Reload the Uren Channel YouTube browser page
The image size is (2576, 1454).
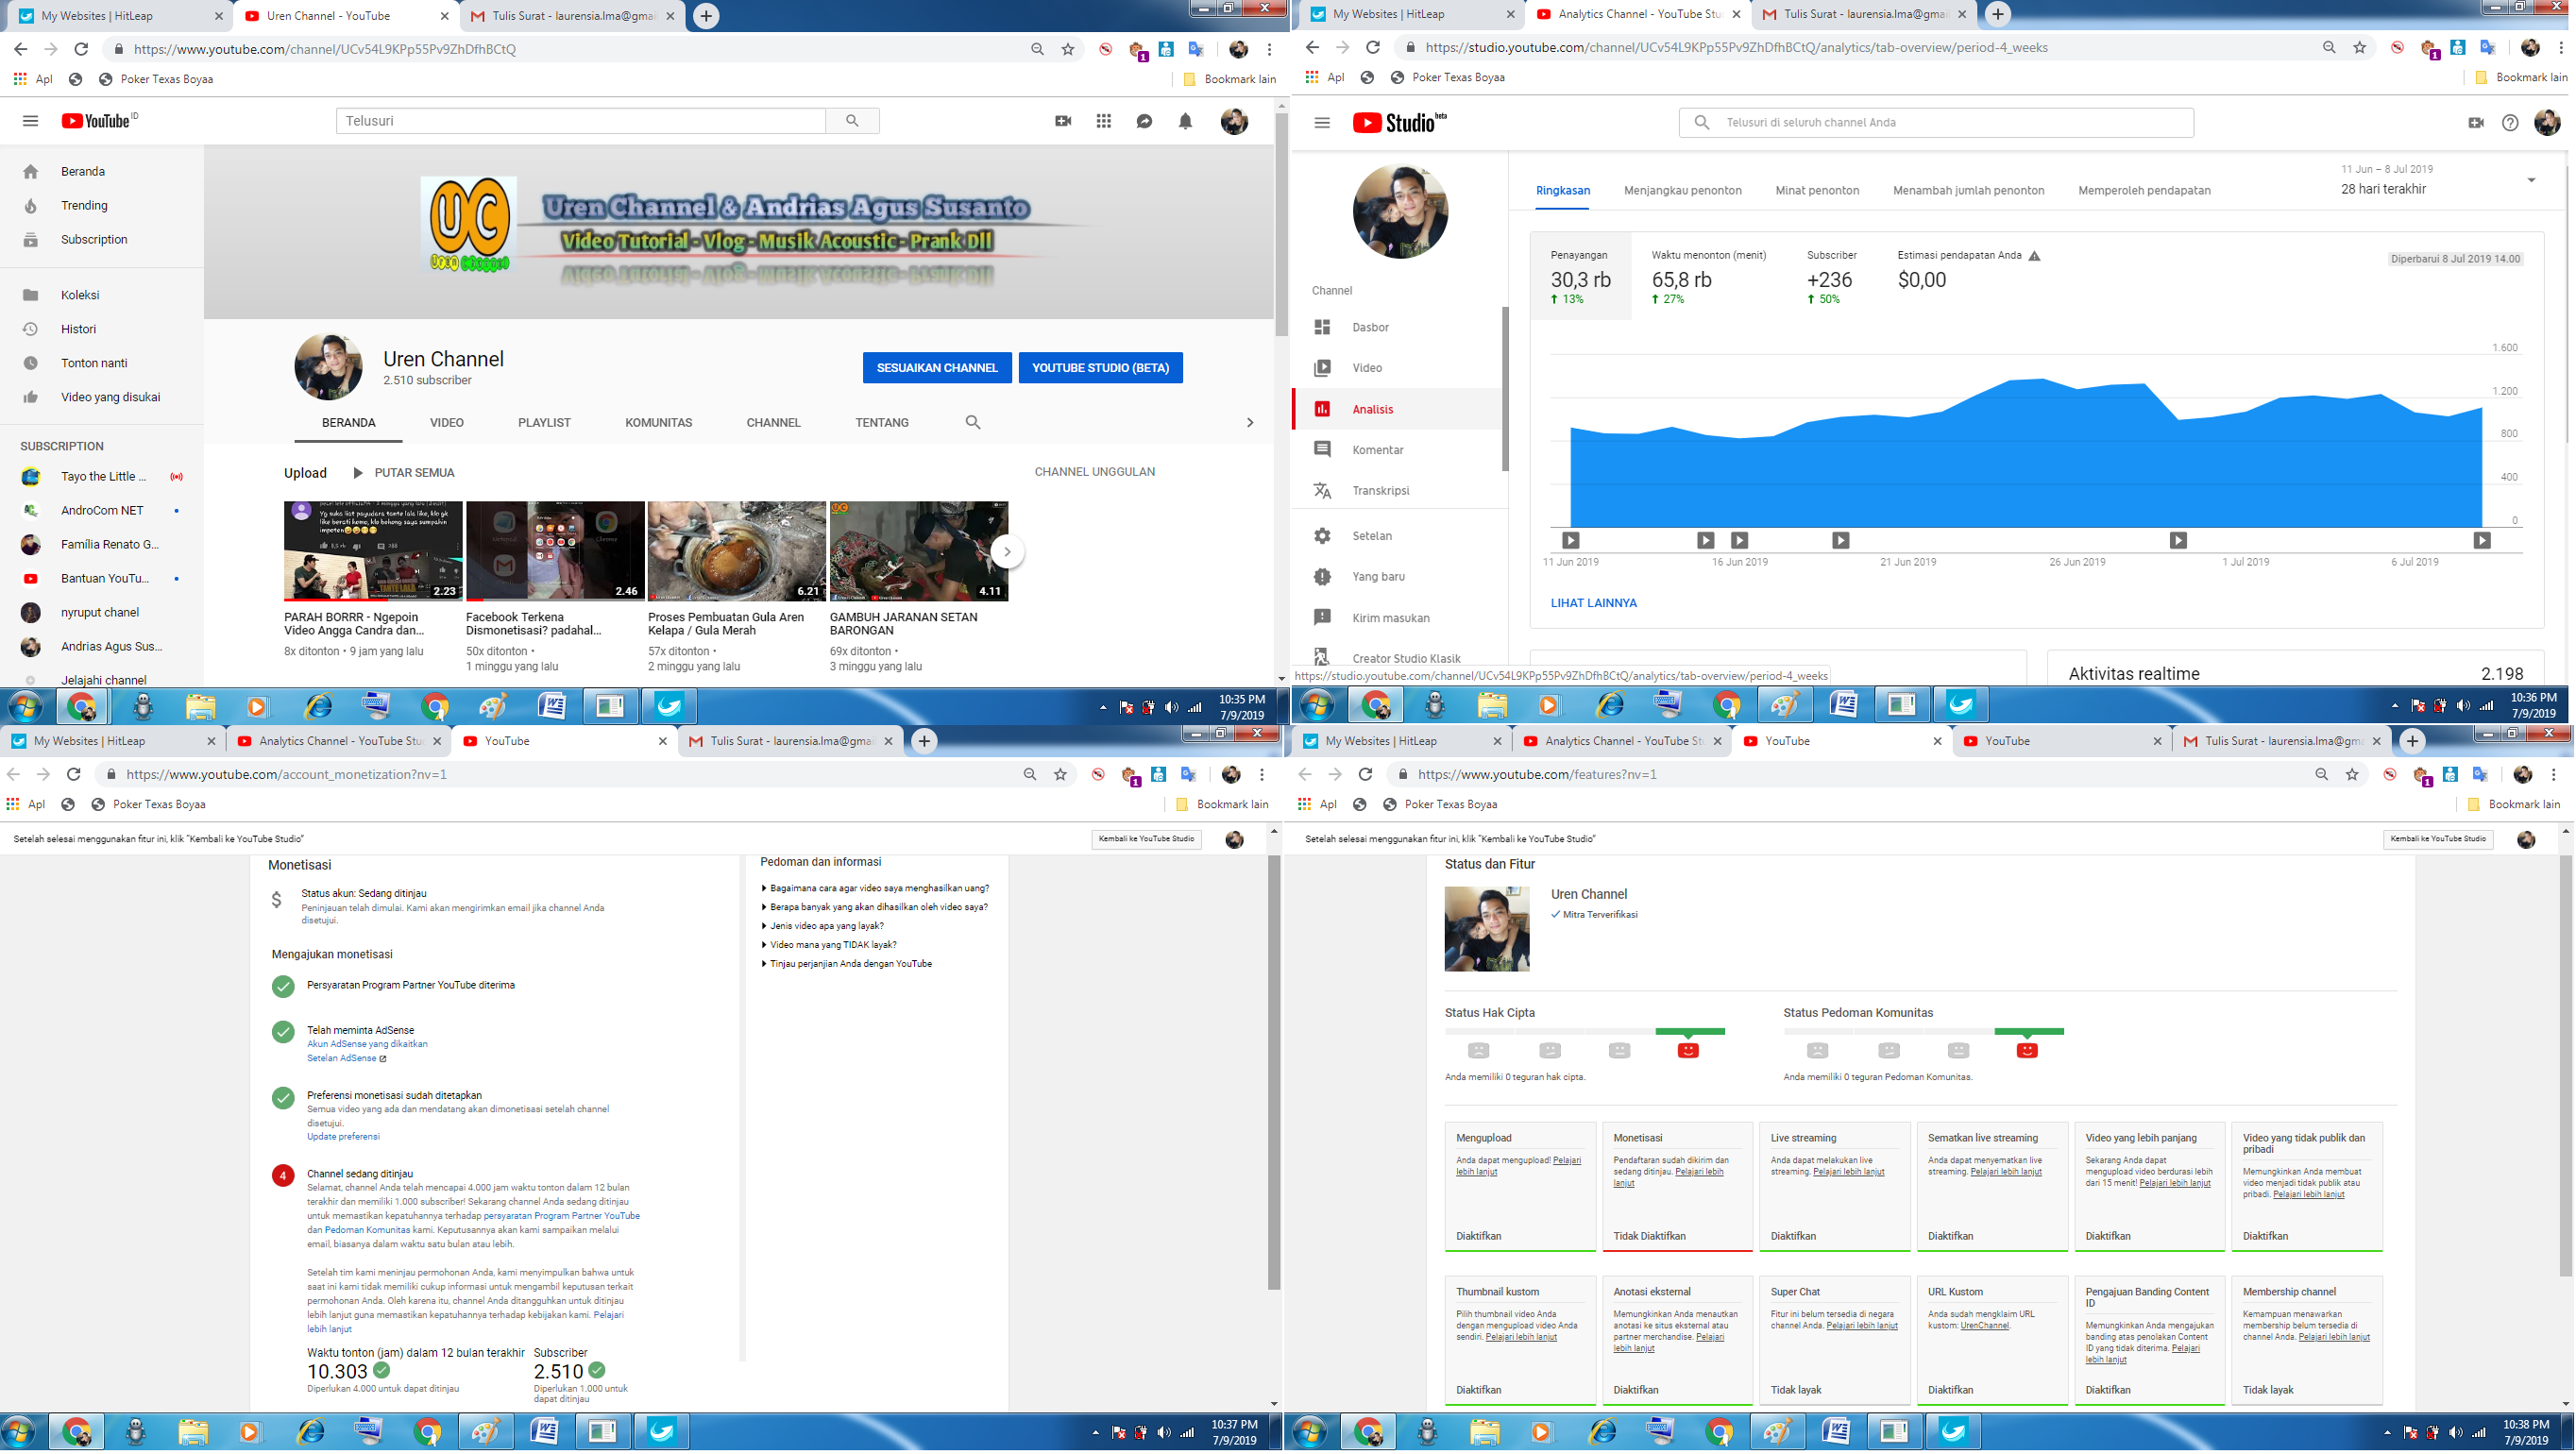click(81, 49)
